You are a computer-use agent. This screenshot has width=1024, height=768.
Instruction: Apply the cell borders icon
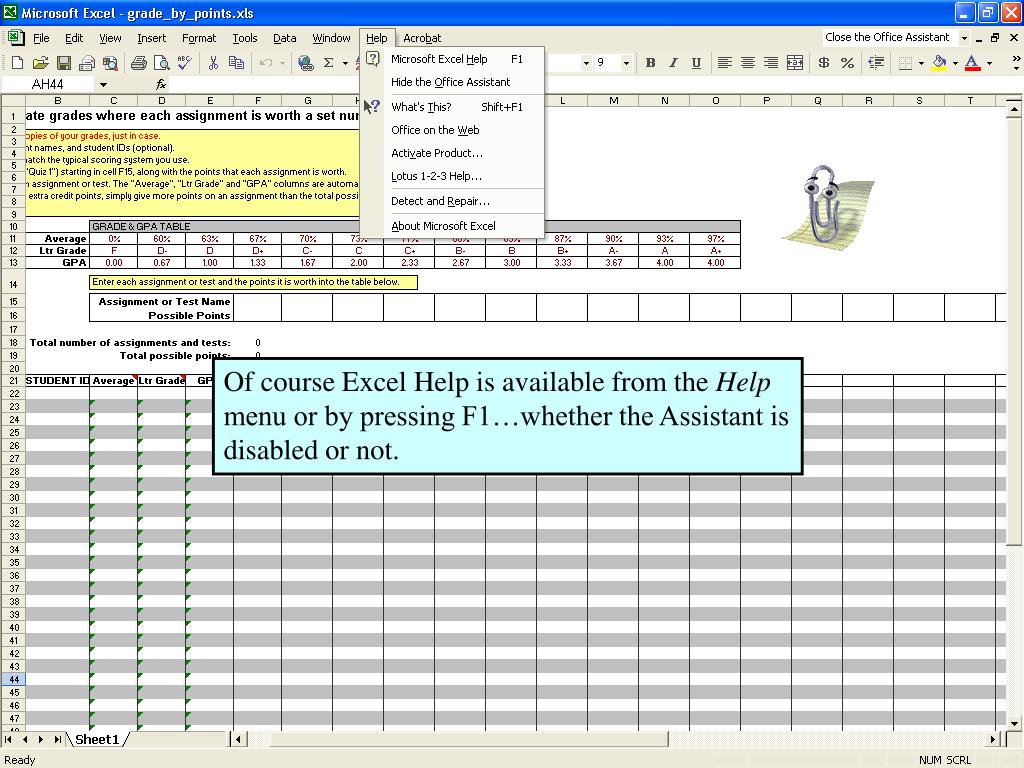[x=905, y=63]
